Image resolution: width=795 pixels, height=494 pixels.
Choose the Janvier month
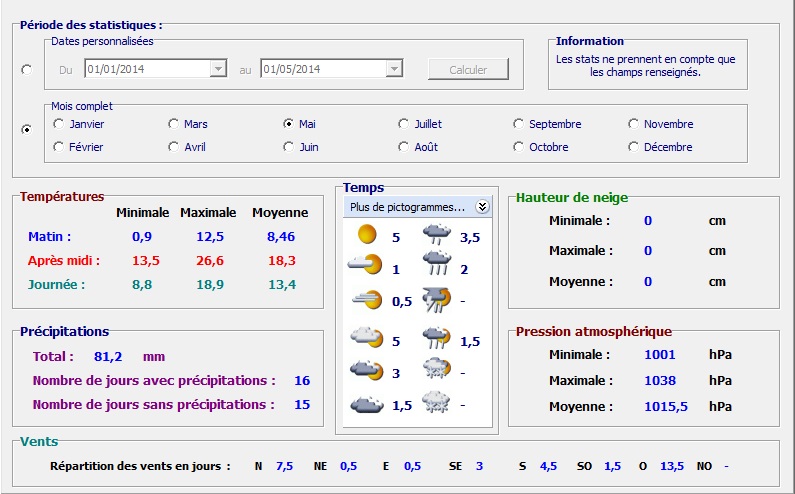(x=79, y=124)
